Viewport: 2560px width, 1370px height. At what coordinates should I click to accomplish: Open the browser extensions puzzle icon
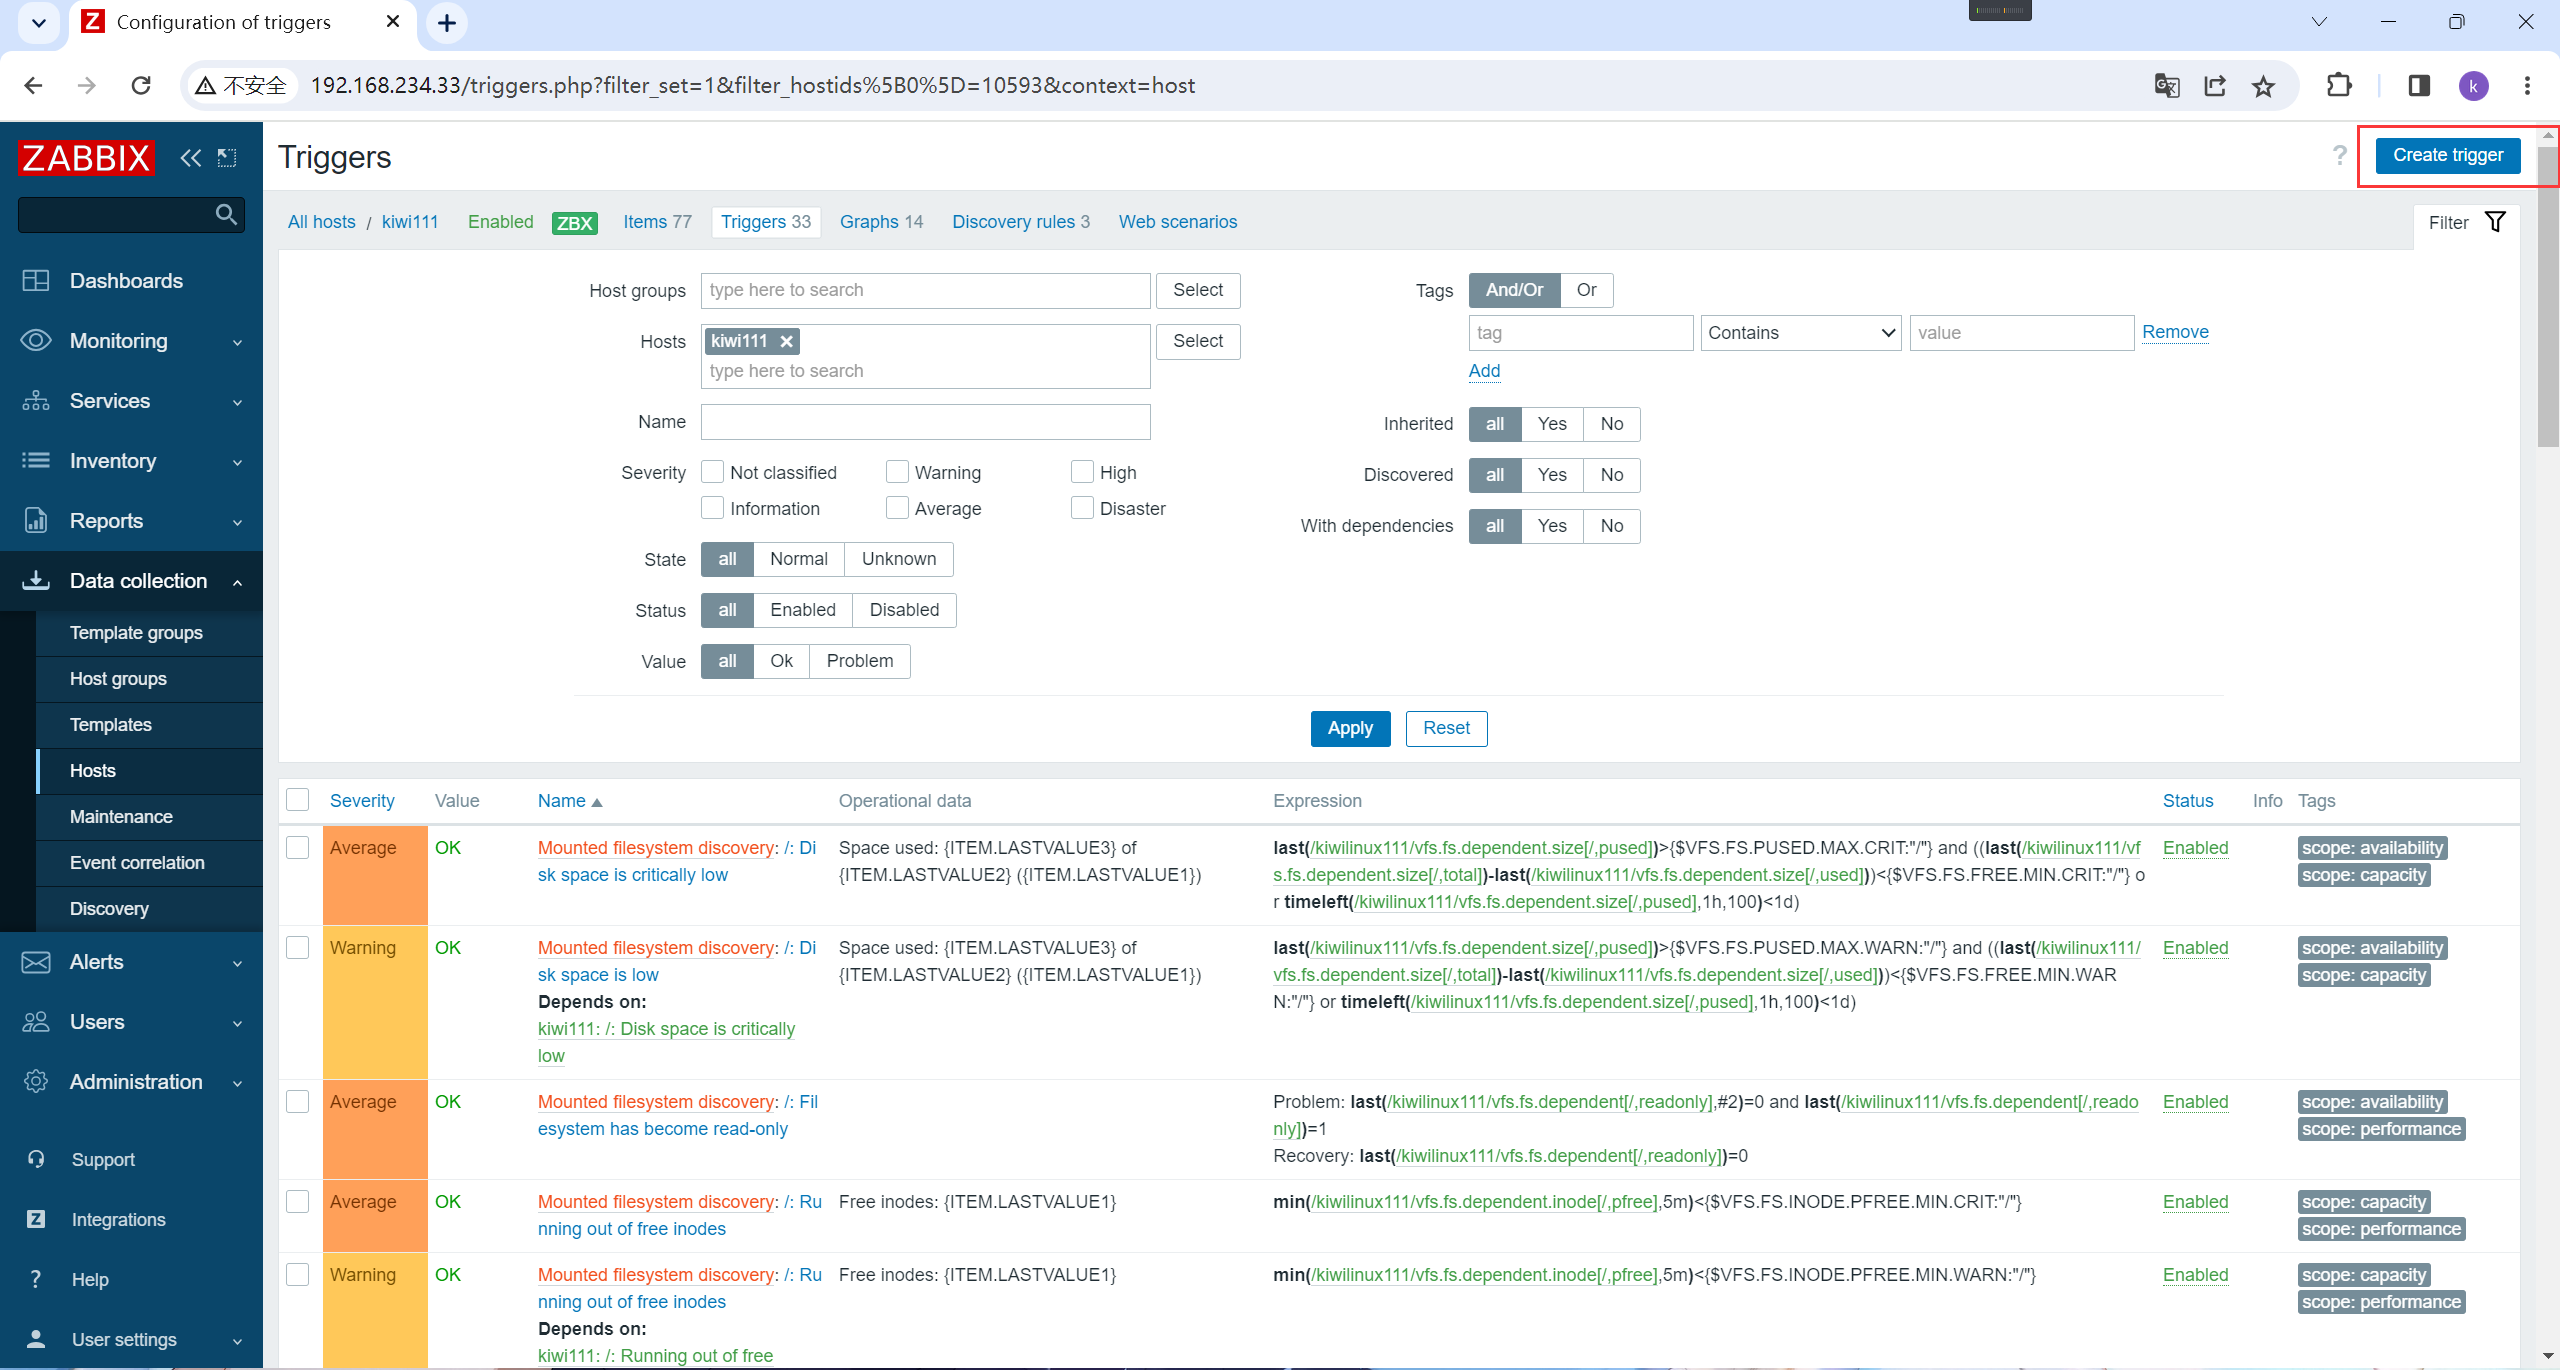(2340, 86)
